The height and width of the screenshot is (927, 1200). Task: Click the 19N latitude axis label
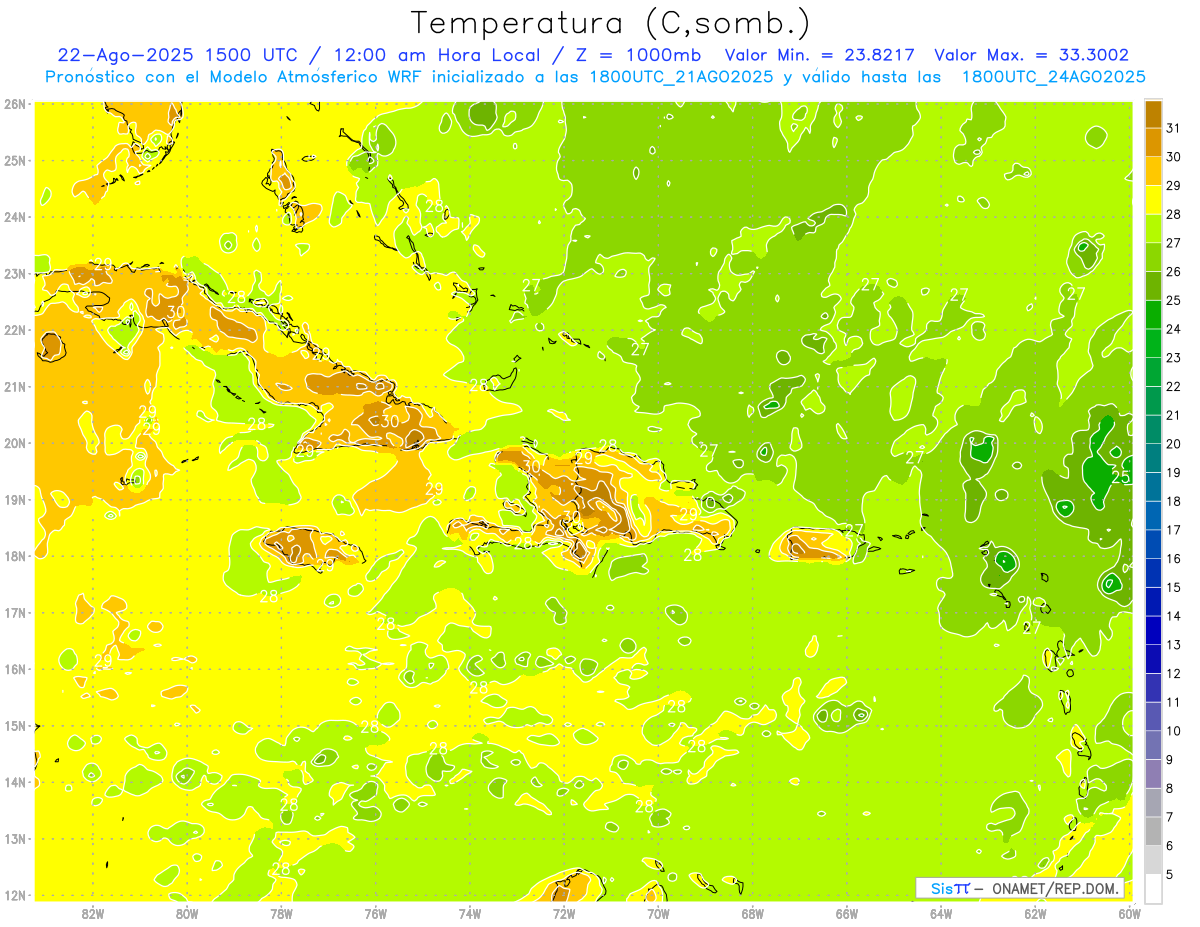[x=15, y=499]
